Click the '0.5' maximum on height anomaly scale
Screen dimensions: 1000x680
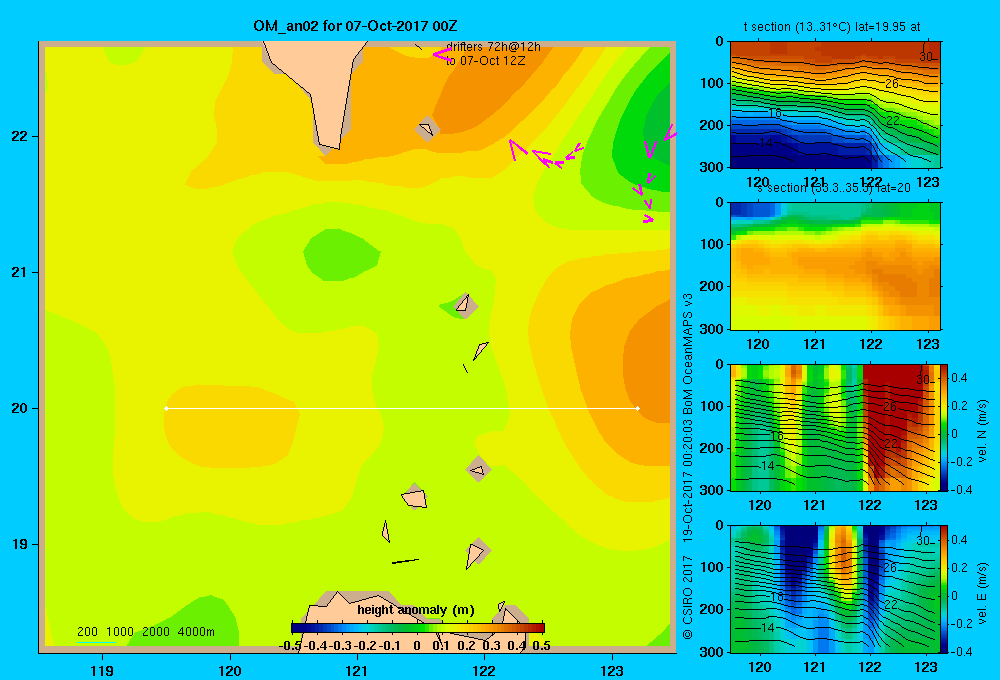coord(541,646)
